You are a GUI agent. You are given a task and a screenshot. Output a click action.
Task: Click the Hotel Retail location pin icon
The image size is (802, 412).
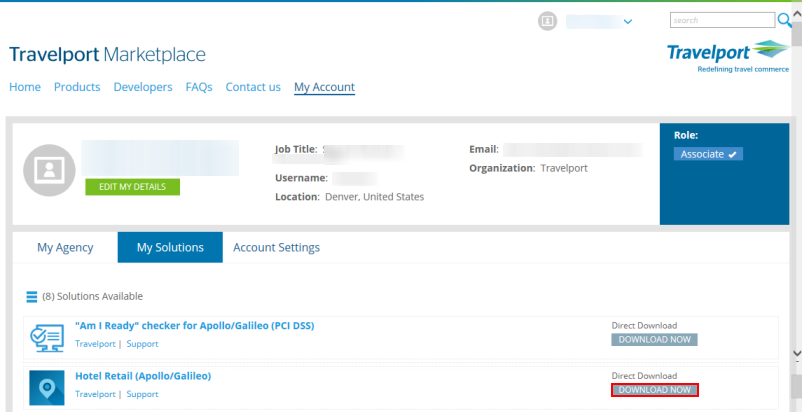47,387
